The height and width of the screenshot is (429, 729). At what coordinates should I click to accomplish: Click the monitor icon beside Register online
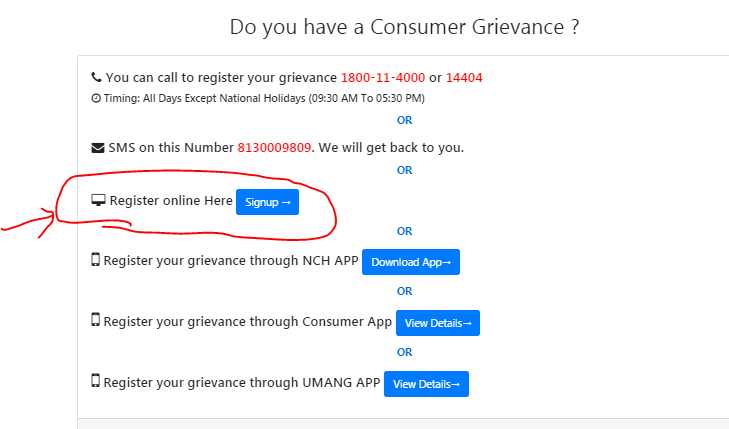pyautogui.click(x=98, y=201)
